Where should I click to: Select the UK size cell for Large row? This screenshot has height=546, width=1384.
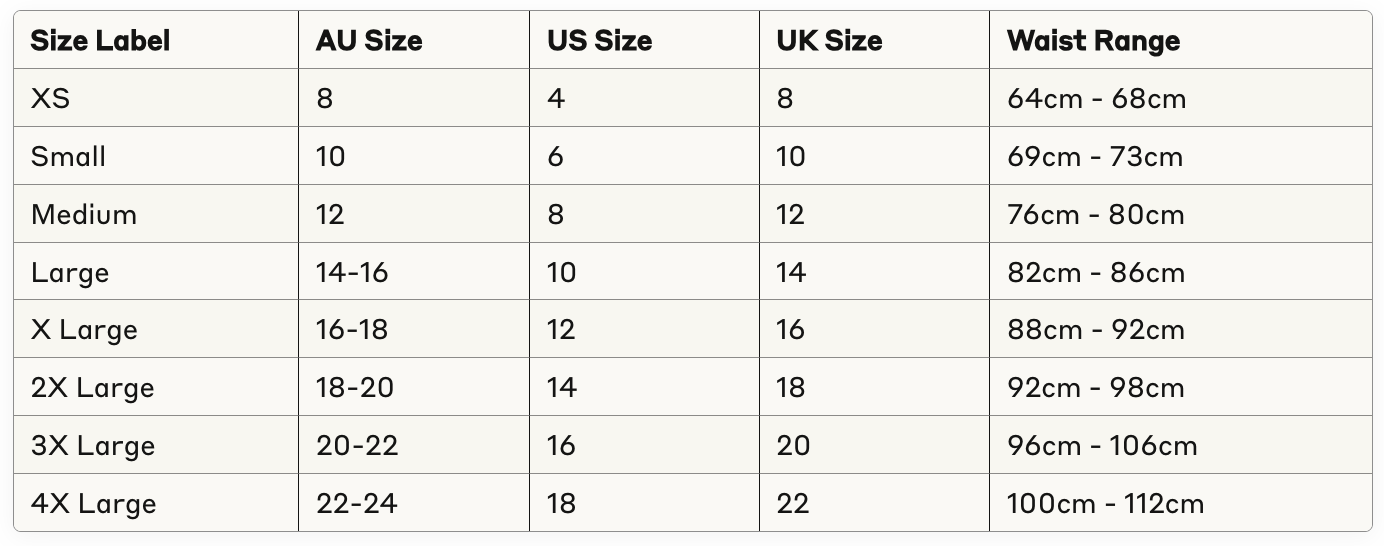[x=791, y=272]
